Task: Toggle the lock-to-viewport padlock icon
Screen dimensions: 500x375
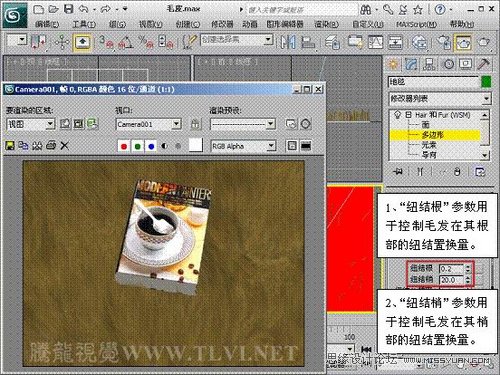Action: pyautogui.click(x=196, y=124)
